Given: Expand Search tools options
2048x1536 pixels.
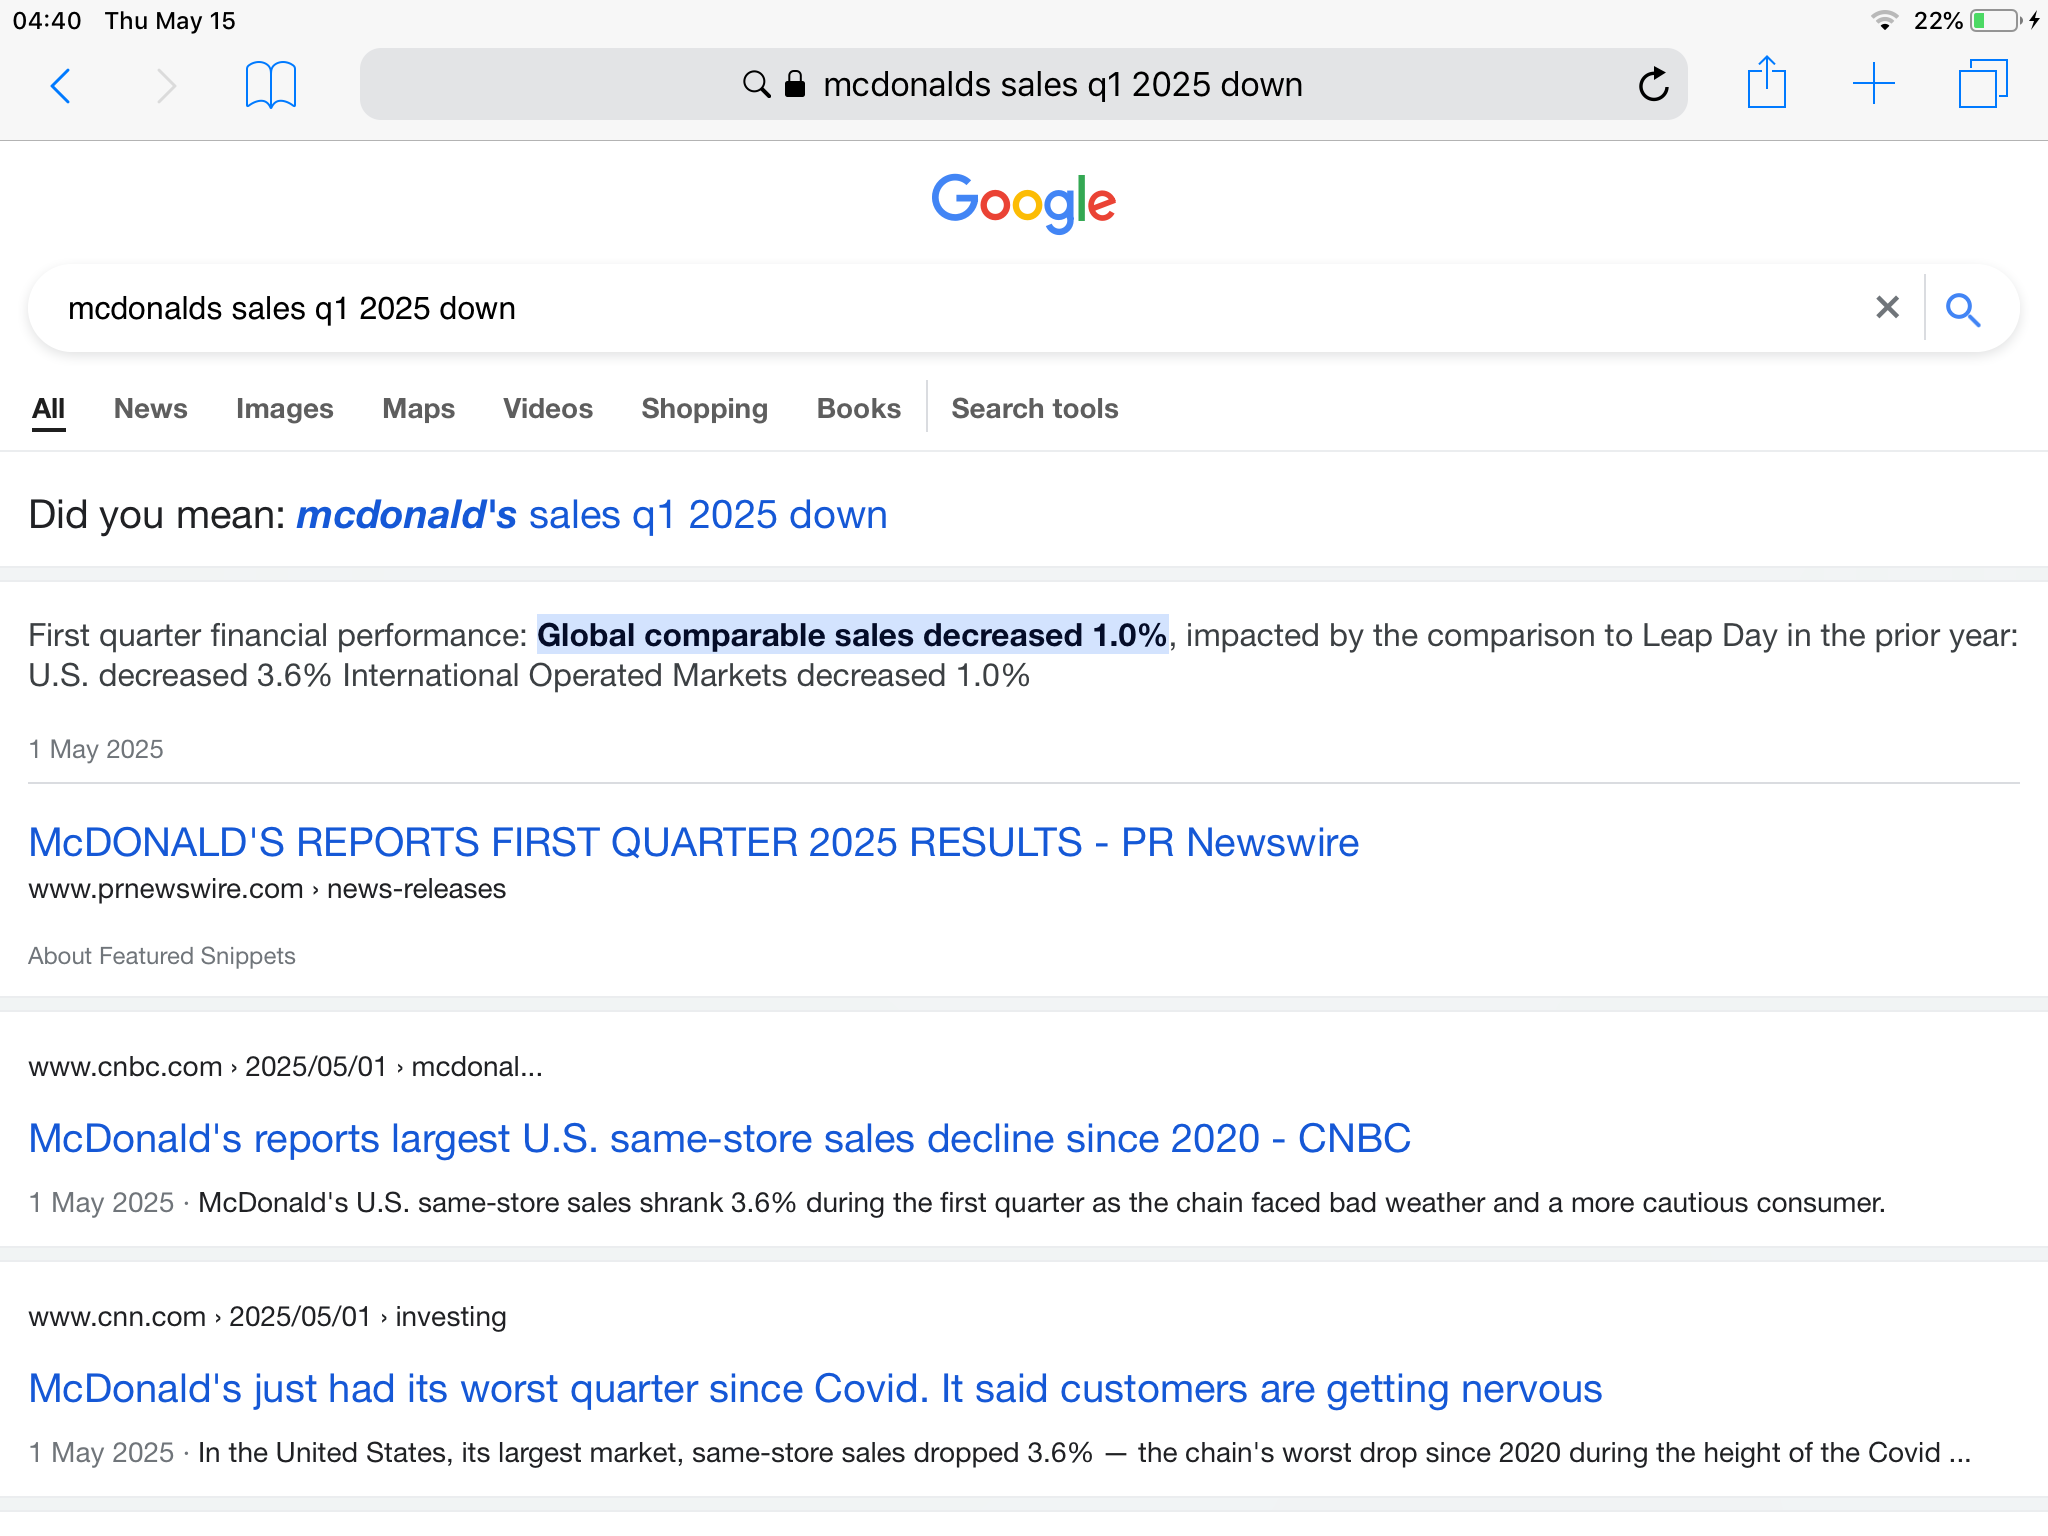Looking at the screenshot, I should pyautogui.click(x=1034, y=409).
